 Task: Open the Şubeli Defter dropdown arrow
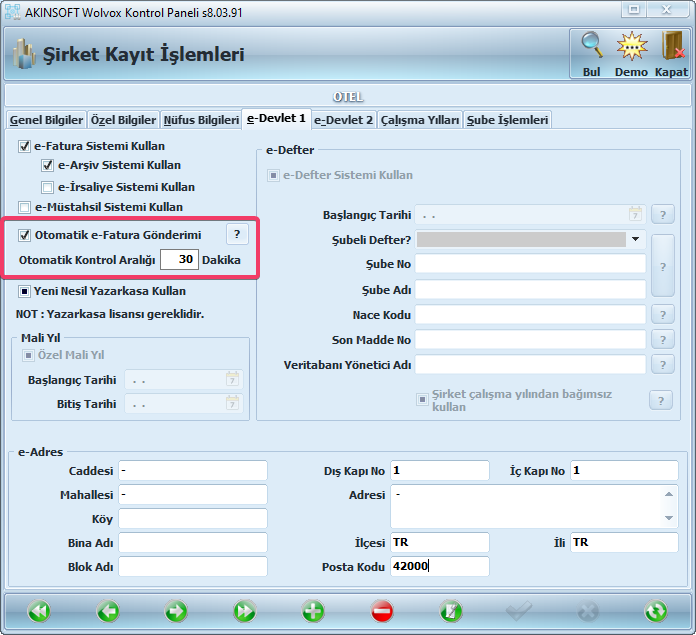[x=636, y=240]
